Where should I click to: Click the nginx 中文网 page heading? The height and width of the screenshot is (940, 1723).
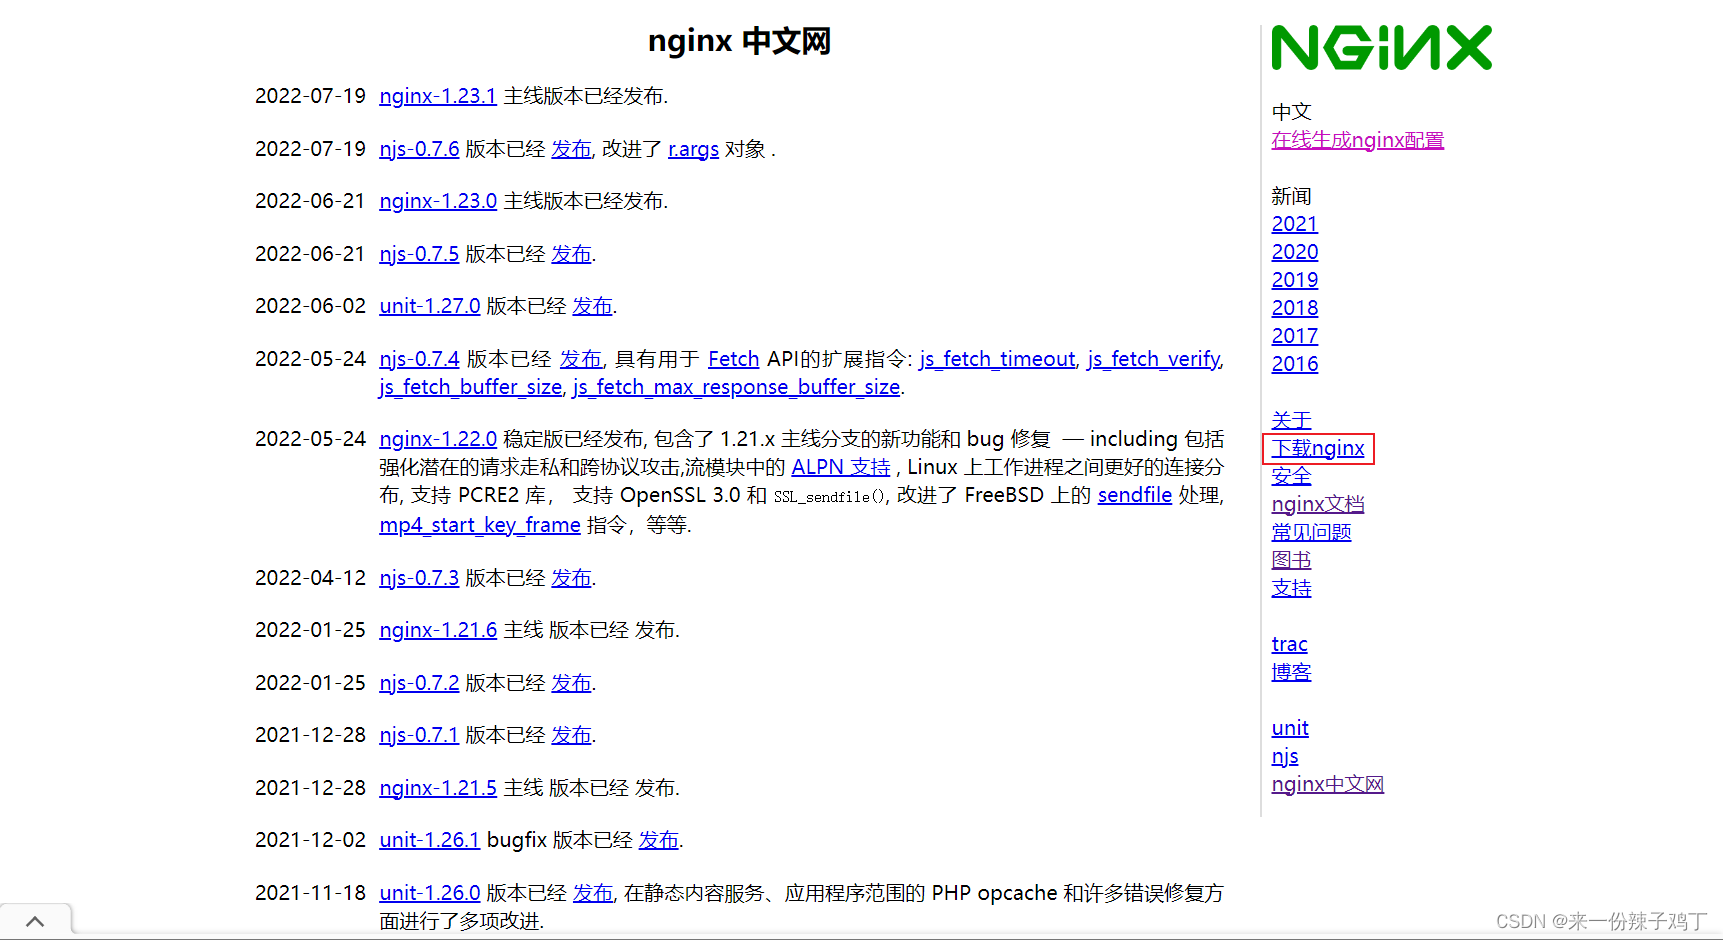(740, 41)
